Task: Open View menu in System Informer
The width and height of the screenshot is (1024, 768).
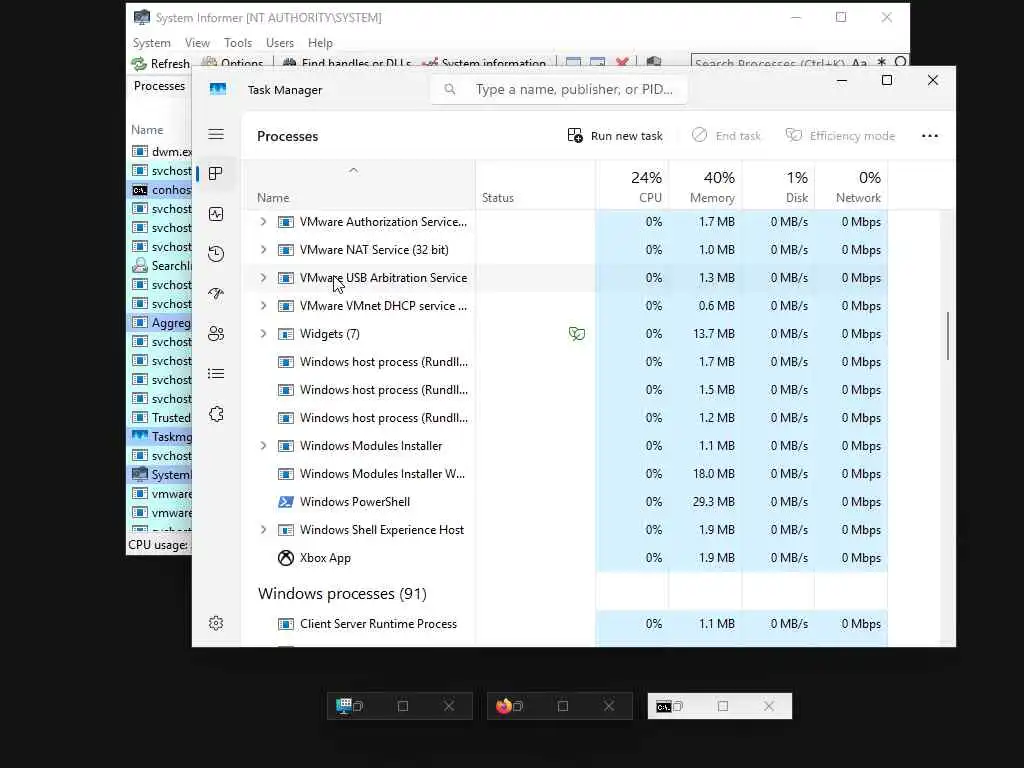Action: click(x=197, y=42)
